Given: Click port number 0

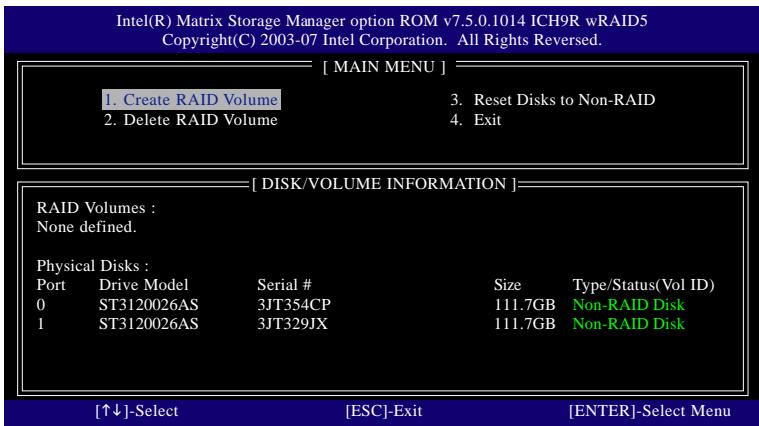Looking at the screenshot, I should [41, 304].
